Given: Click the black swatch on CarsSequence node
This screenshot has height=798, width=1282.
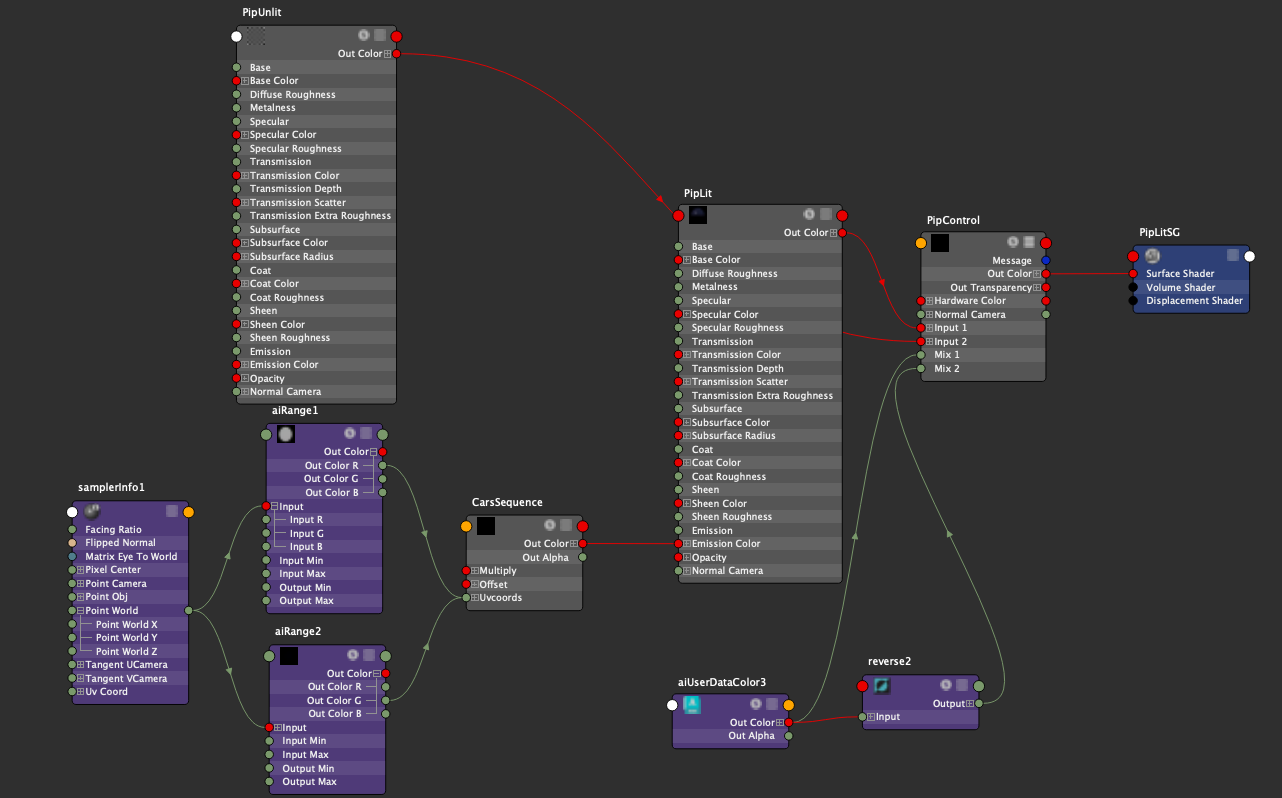Looking at the screenshot, I should pos(486,525).
